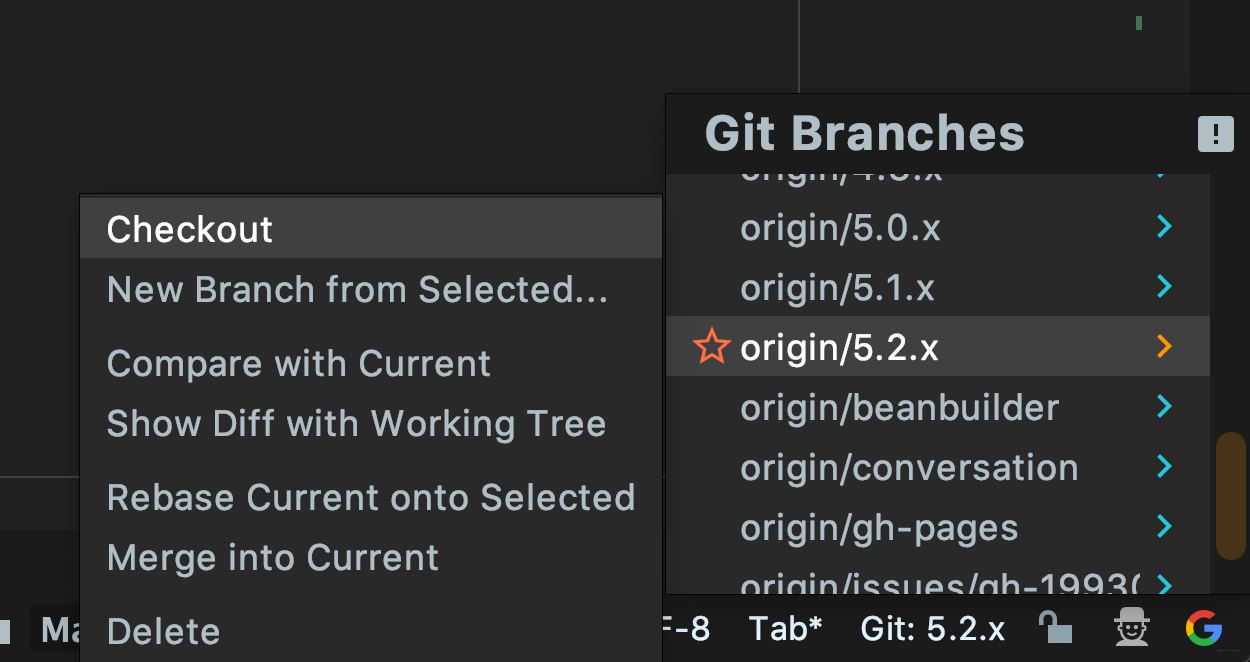Click Compare with Current
This screenshot has height=662, width=1250.
pos(298,364)
